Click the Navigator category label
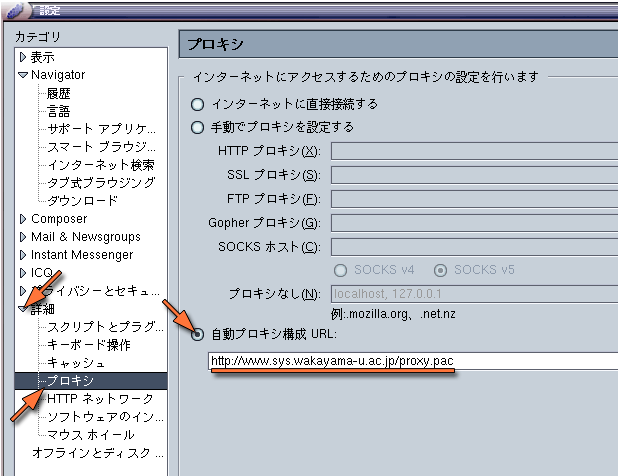 click(x=58, y=74)
